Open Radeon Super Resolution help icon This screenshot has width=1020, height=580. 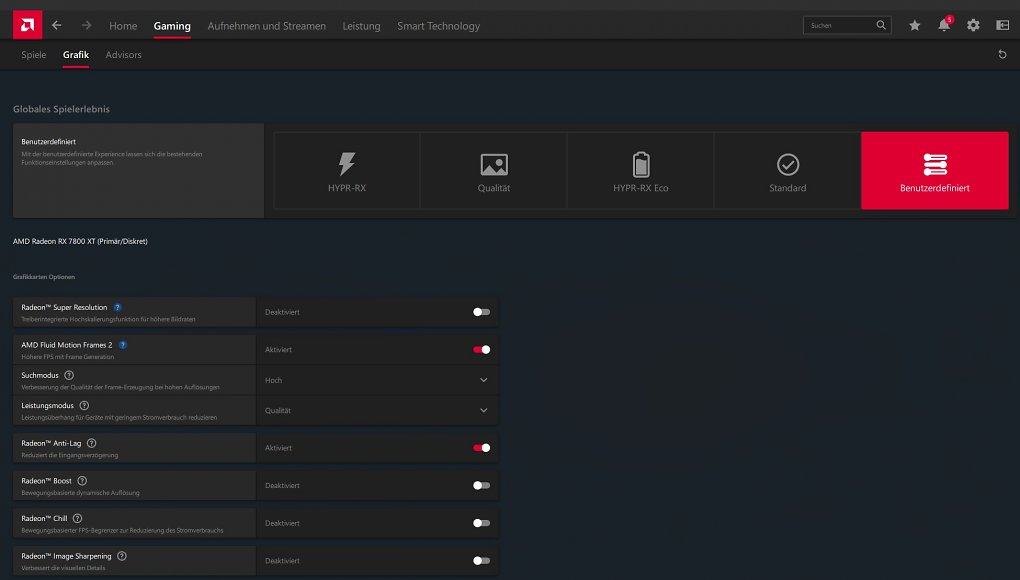[x=118, y=308]
